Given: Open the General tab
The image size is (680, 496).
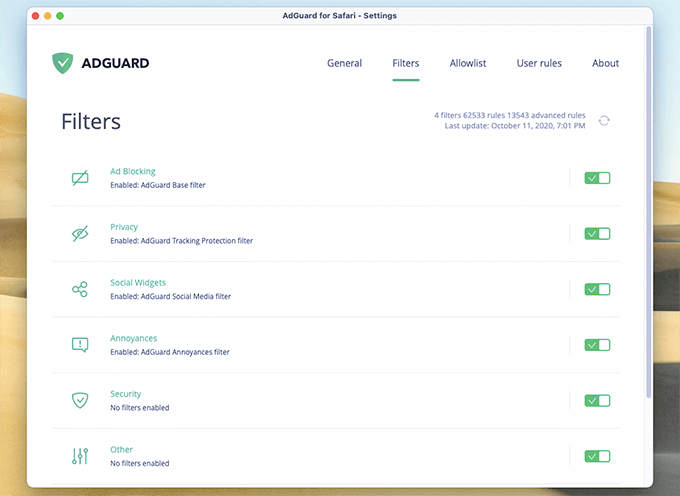Looking at the screenshot, I should click(x=344, y=63).
